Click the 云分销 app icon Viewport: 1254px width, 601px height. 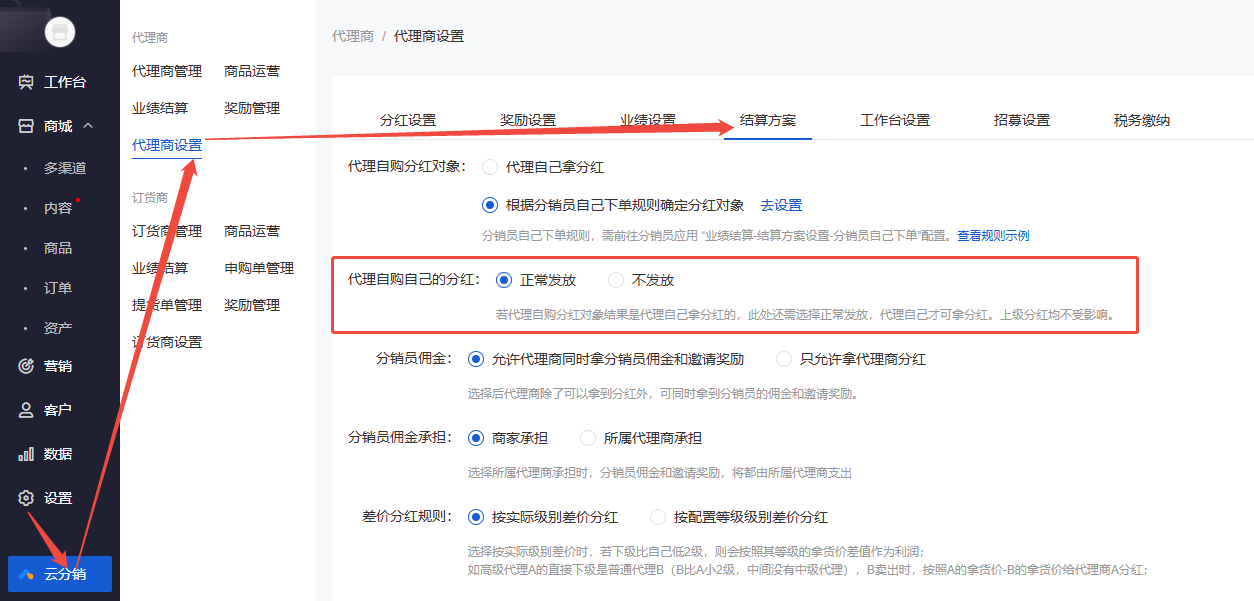coord(26,574)
